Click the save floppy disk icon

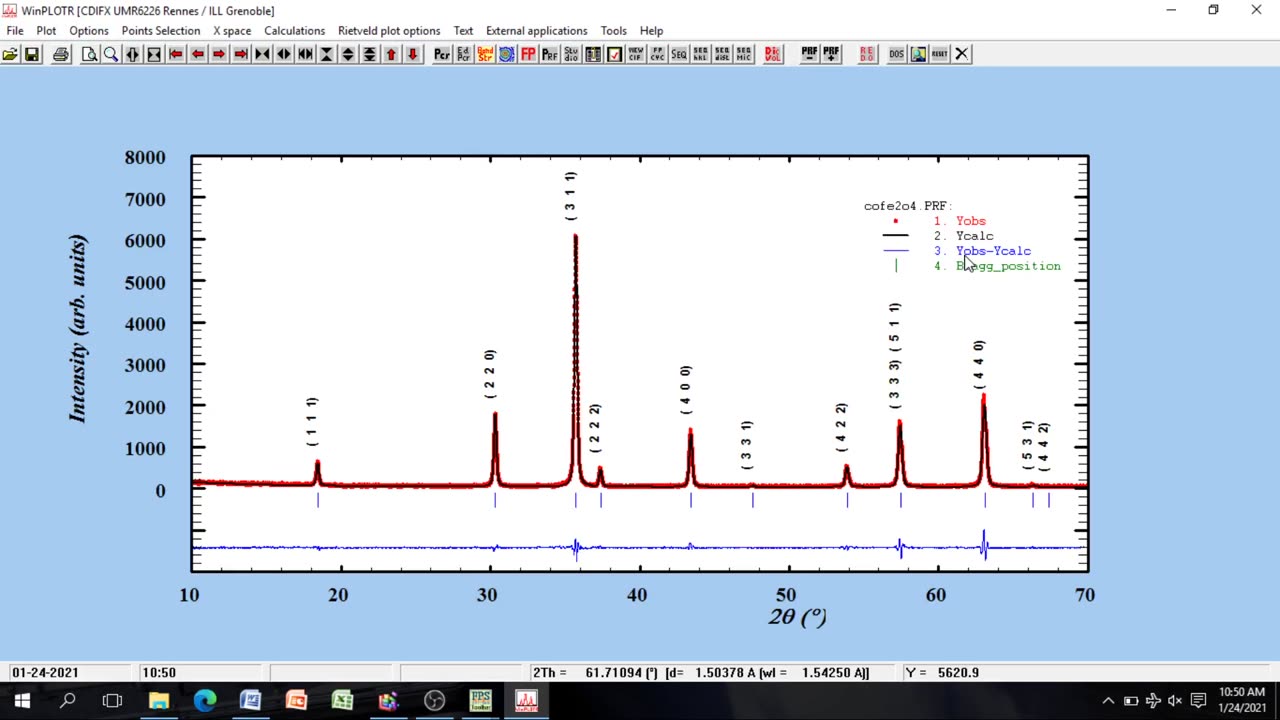click(32, 54)
